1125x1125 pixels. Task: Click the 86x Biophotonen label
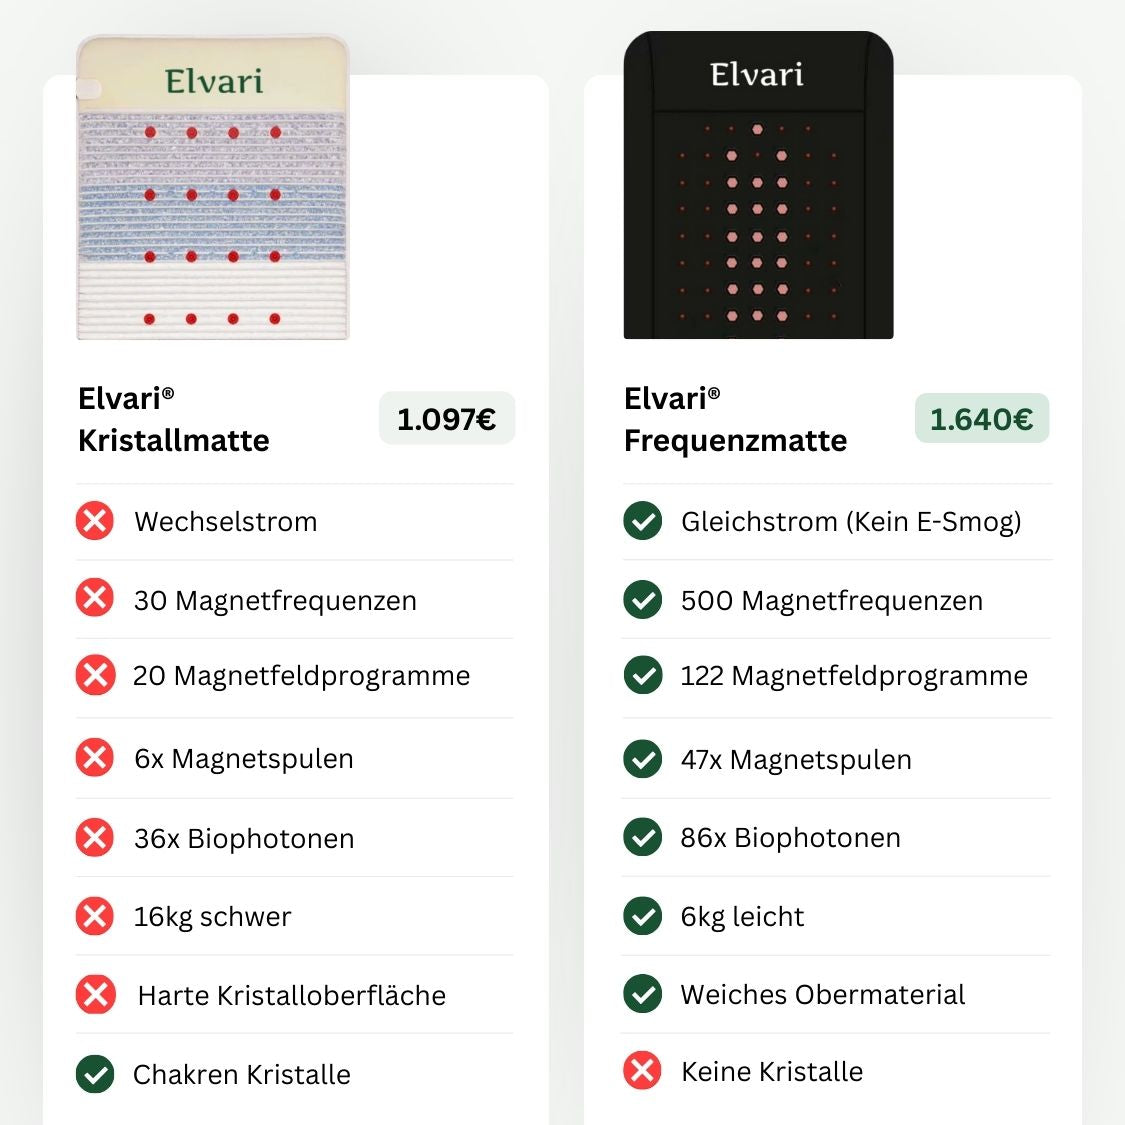point(790,838)
